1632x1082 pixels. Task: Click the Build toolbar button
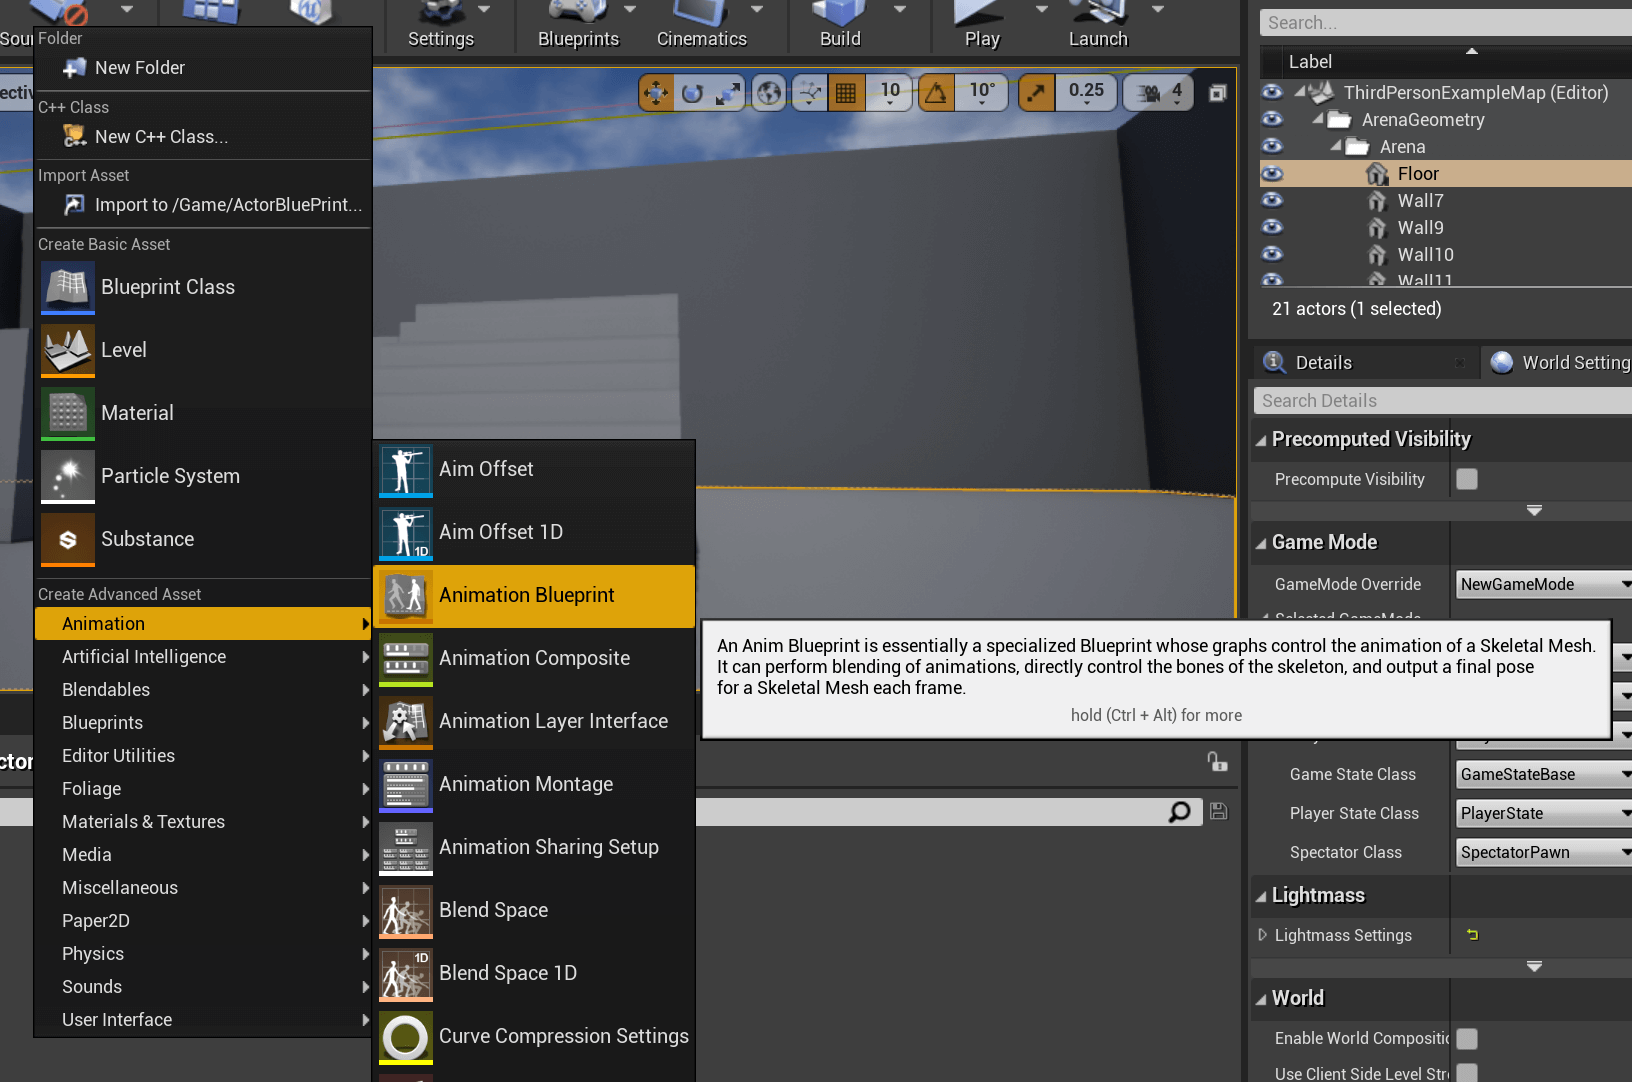click(840, 26)
